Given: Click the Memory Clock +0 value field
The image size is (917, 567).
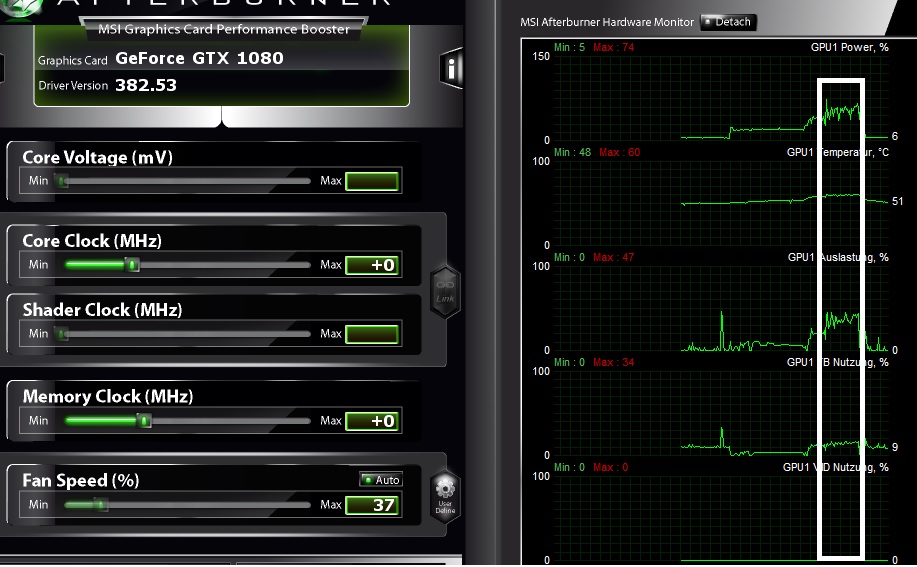Looking at the screenshot, I should [x=372, y=421].
